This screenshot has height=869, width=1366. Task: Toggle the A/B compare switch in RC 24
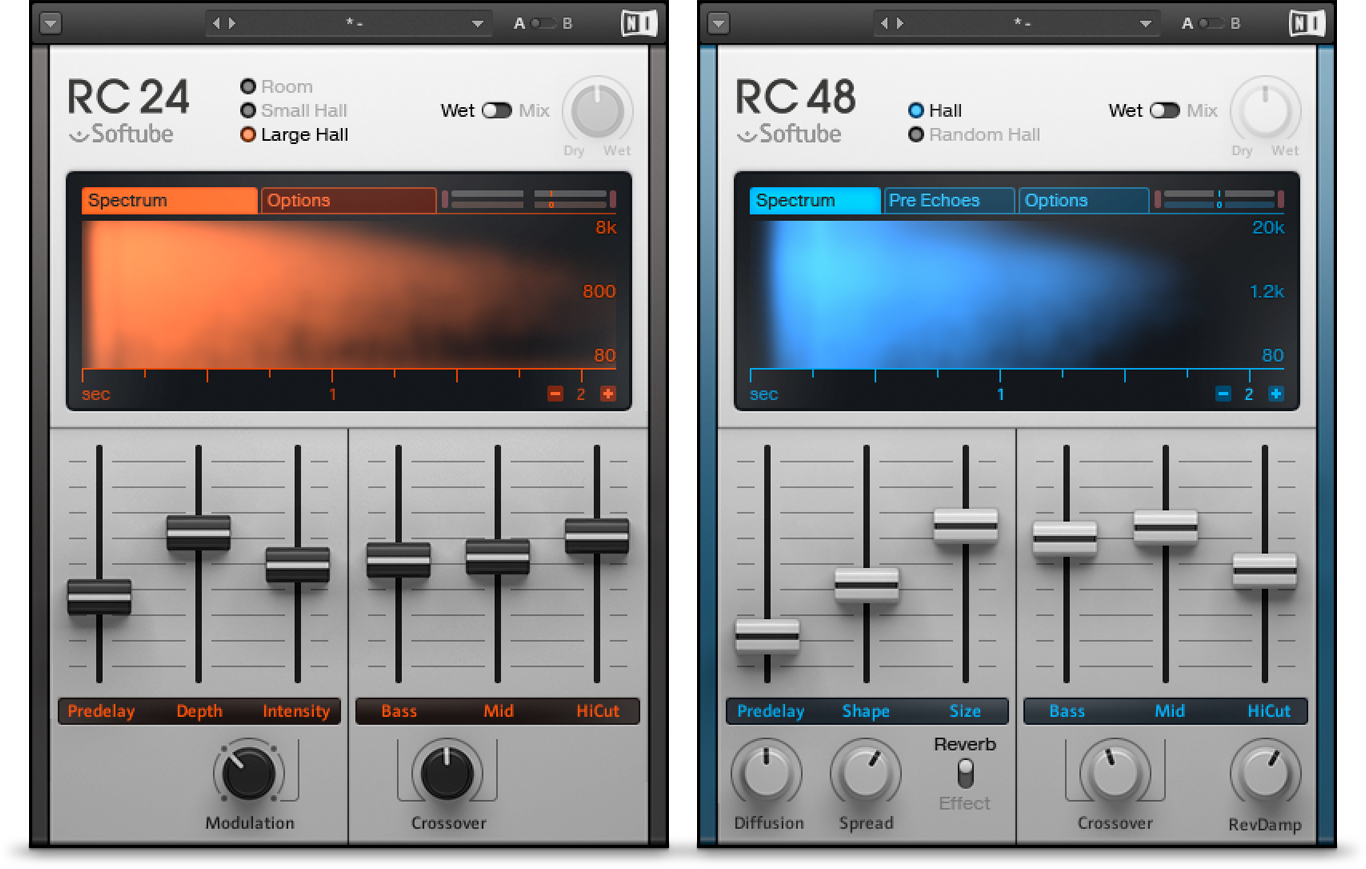[543, 23]
